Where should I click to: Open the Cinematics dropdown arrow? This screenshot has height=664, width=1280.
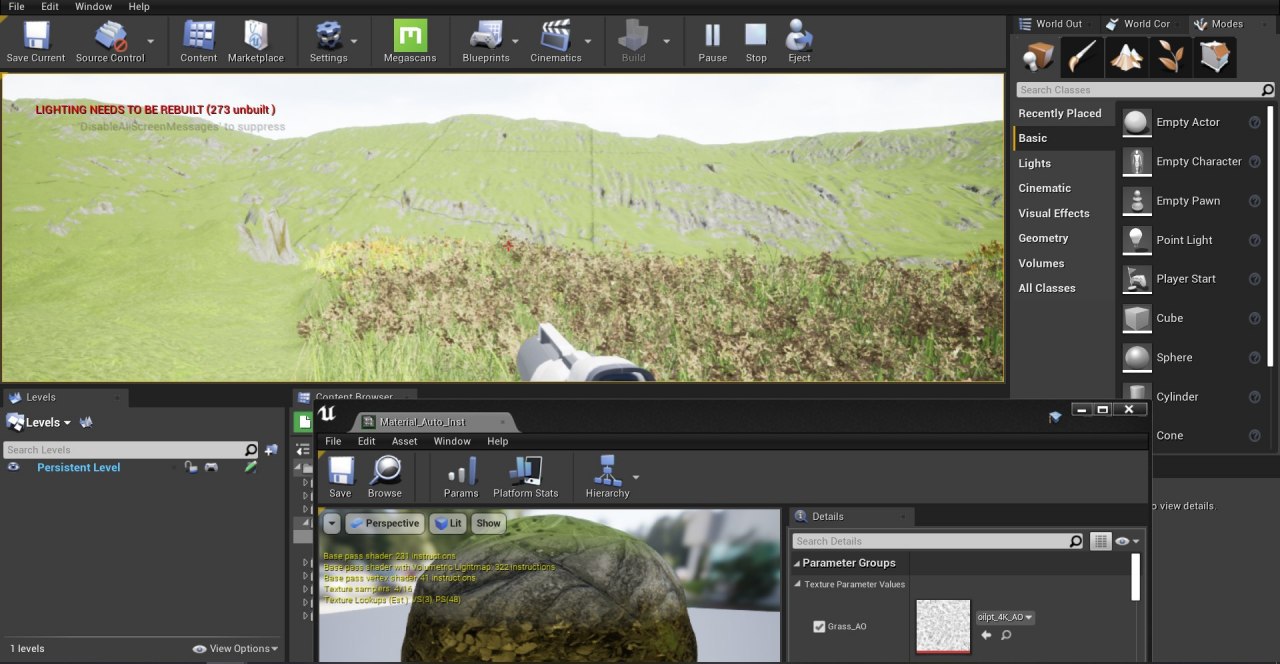(x=588, y=42)
